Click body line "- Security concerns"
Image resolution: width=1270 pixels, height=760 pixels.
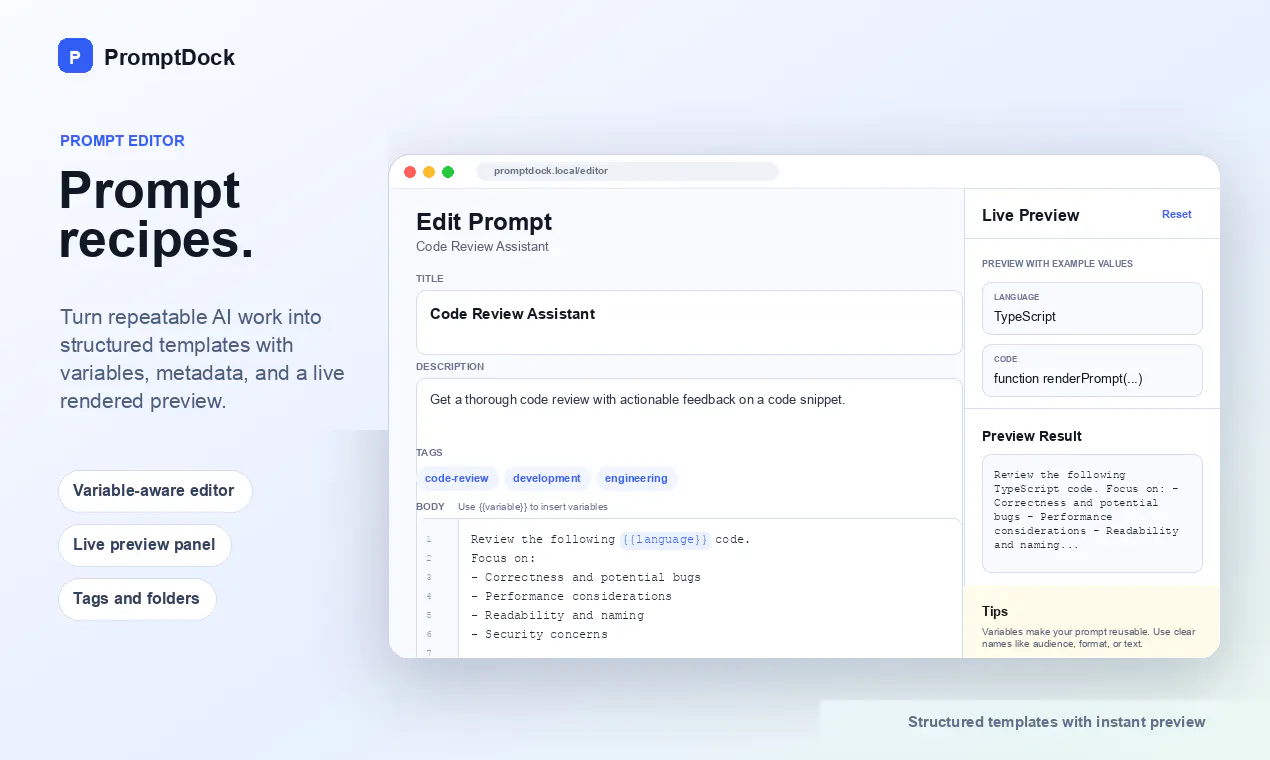(539, 634)
